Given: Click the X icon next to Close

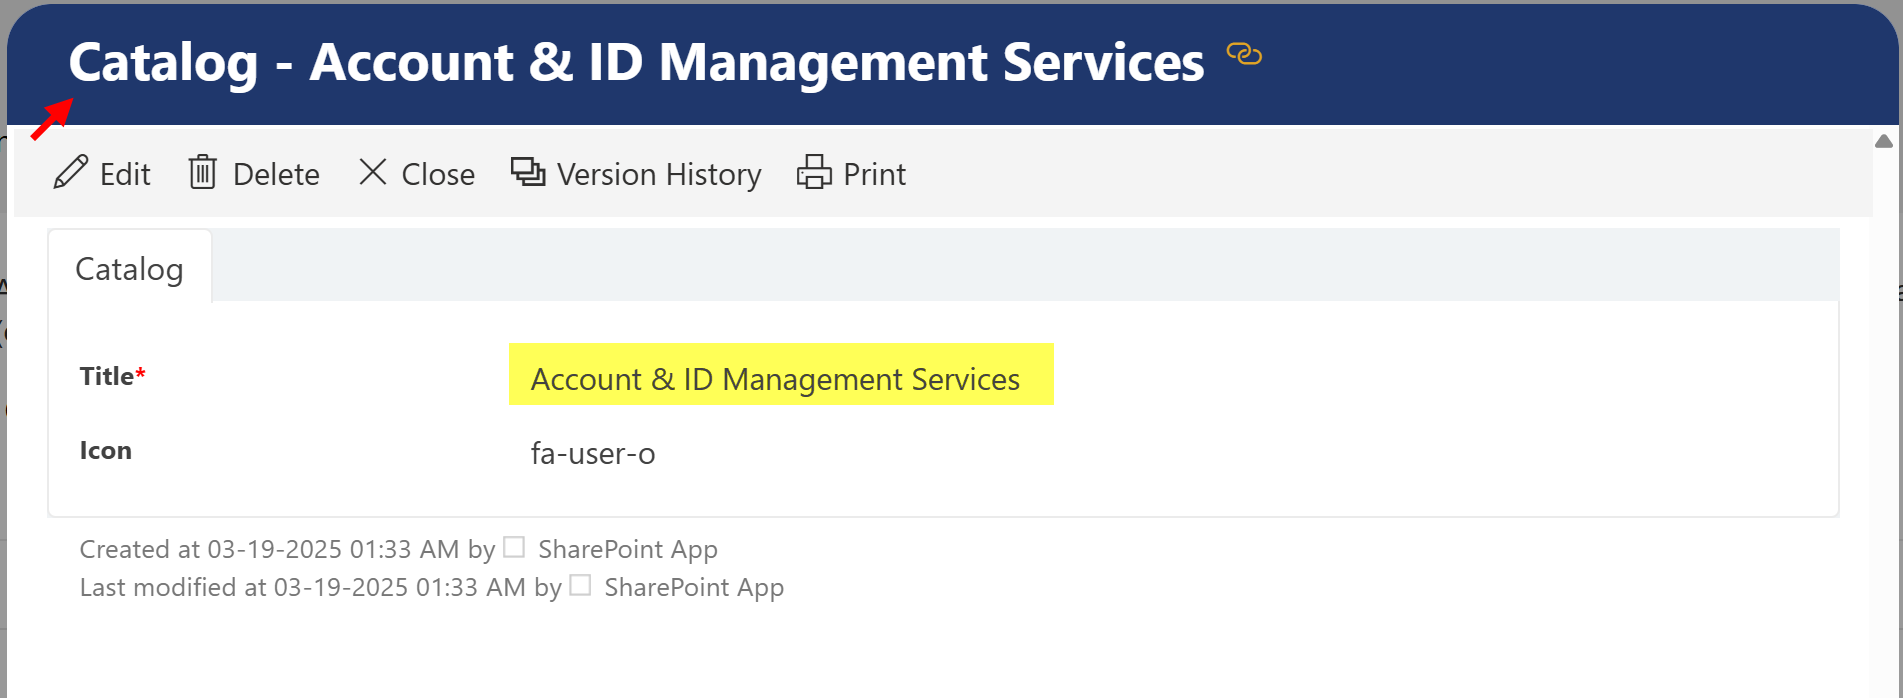Looking at the screenshot, I should point(373,172).
